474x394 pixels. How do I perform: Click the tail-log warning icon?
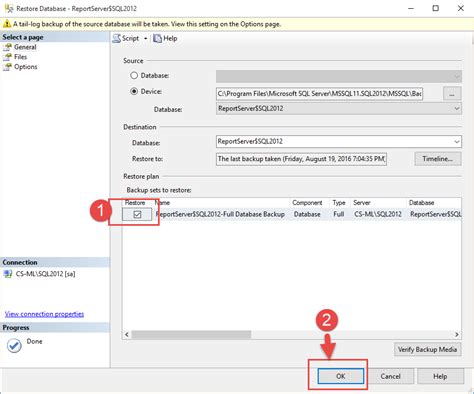coord(7,24)
